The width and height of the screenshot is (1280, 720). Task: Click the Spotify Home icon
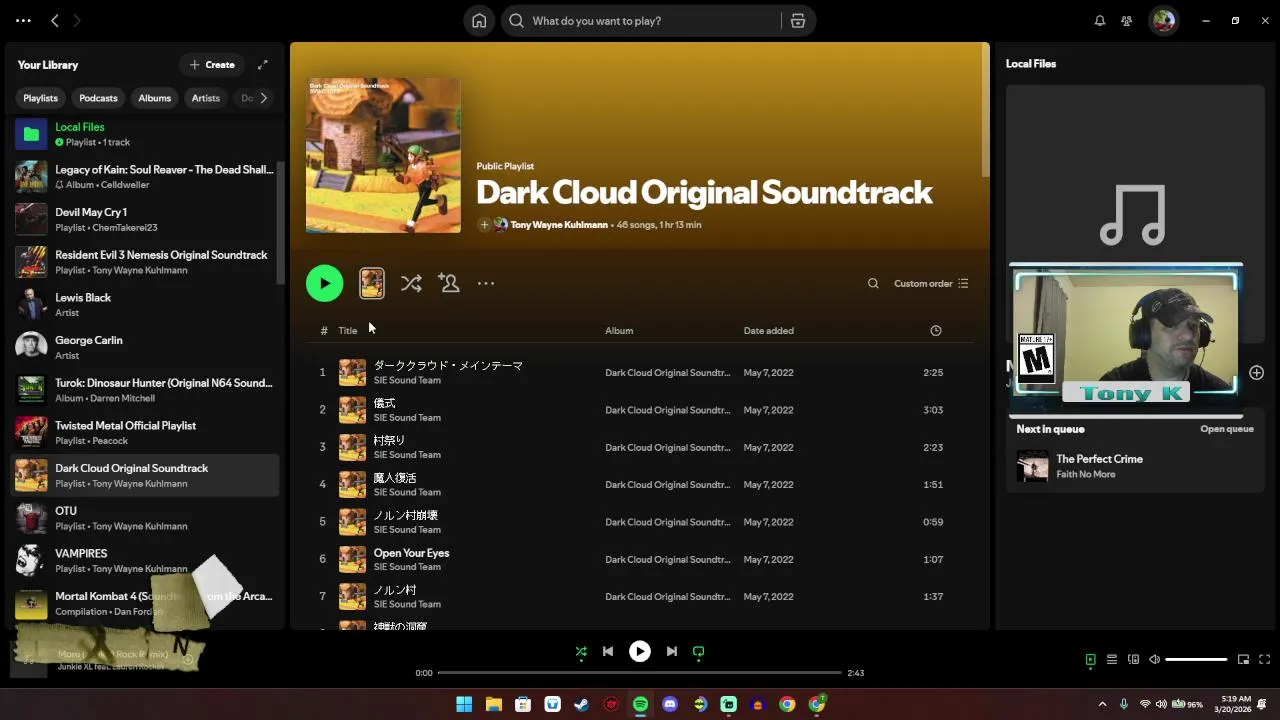coord(479,21)
